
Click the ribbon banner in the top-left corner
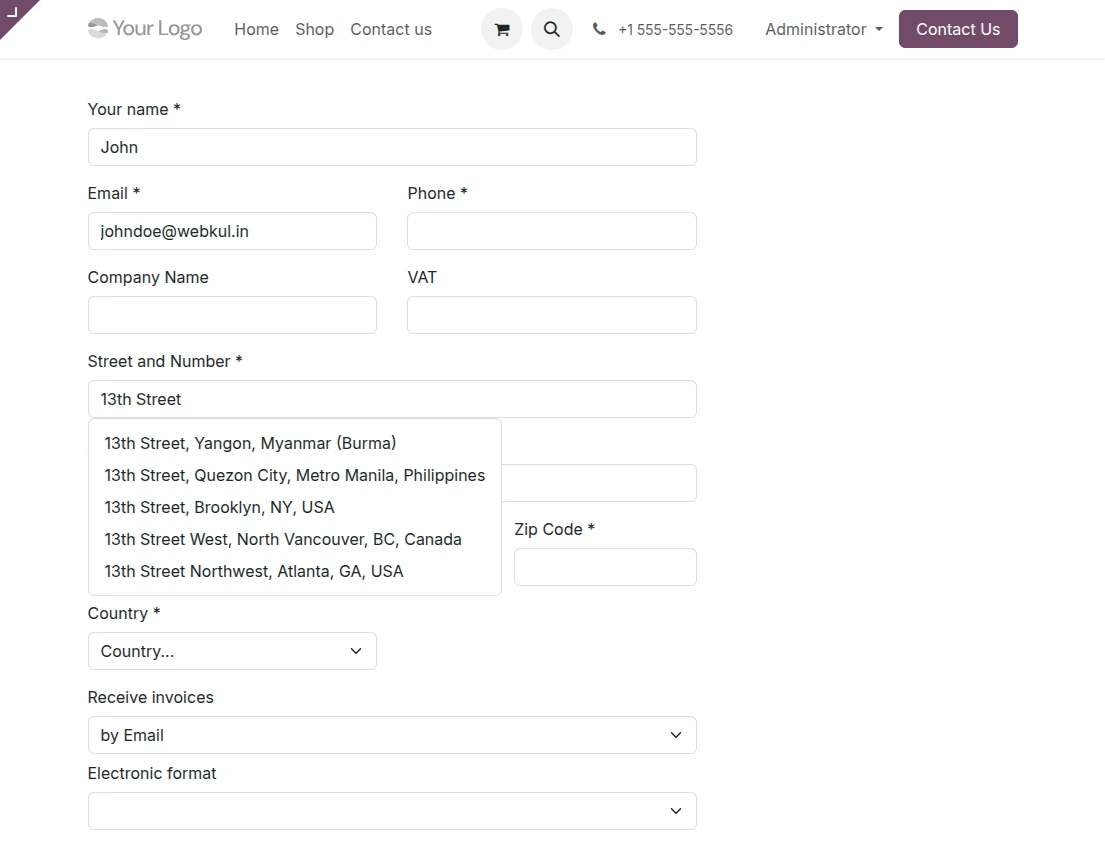[15, 15]
